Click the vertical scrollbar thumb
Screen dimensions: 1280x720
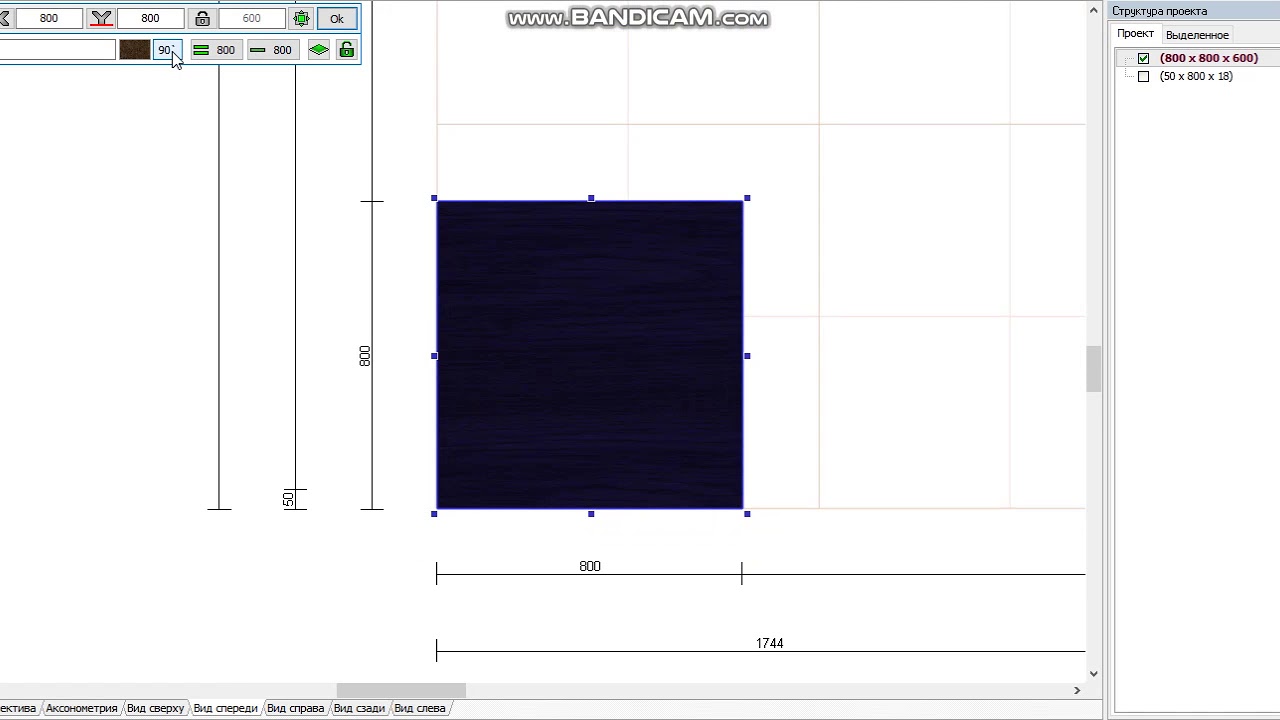click(x=1094, y=369)
